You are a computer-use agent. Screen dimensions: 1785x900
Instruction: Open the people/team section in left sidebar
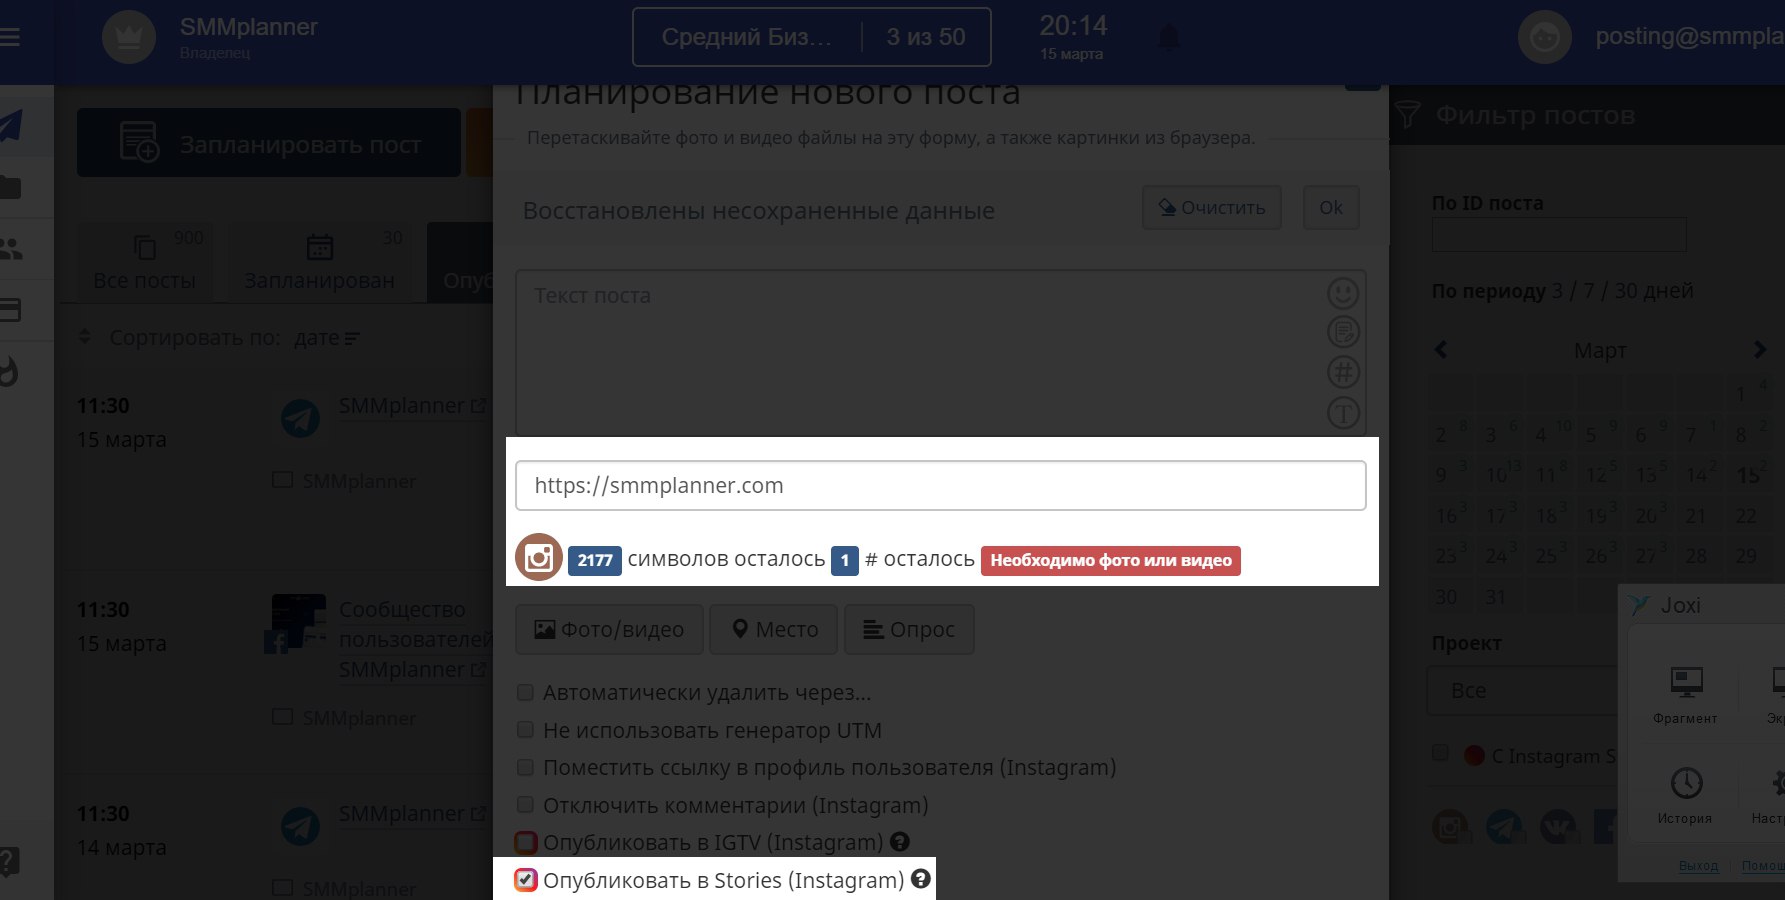[10, 248]
